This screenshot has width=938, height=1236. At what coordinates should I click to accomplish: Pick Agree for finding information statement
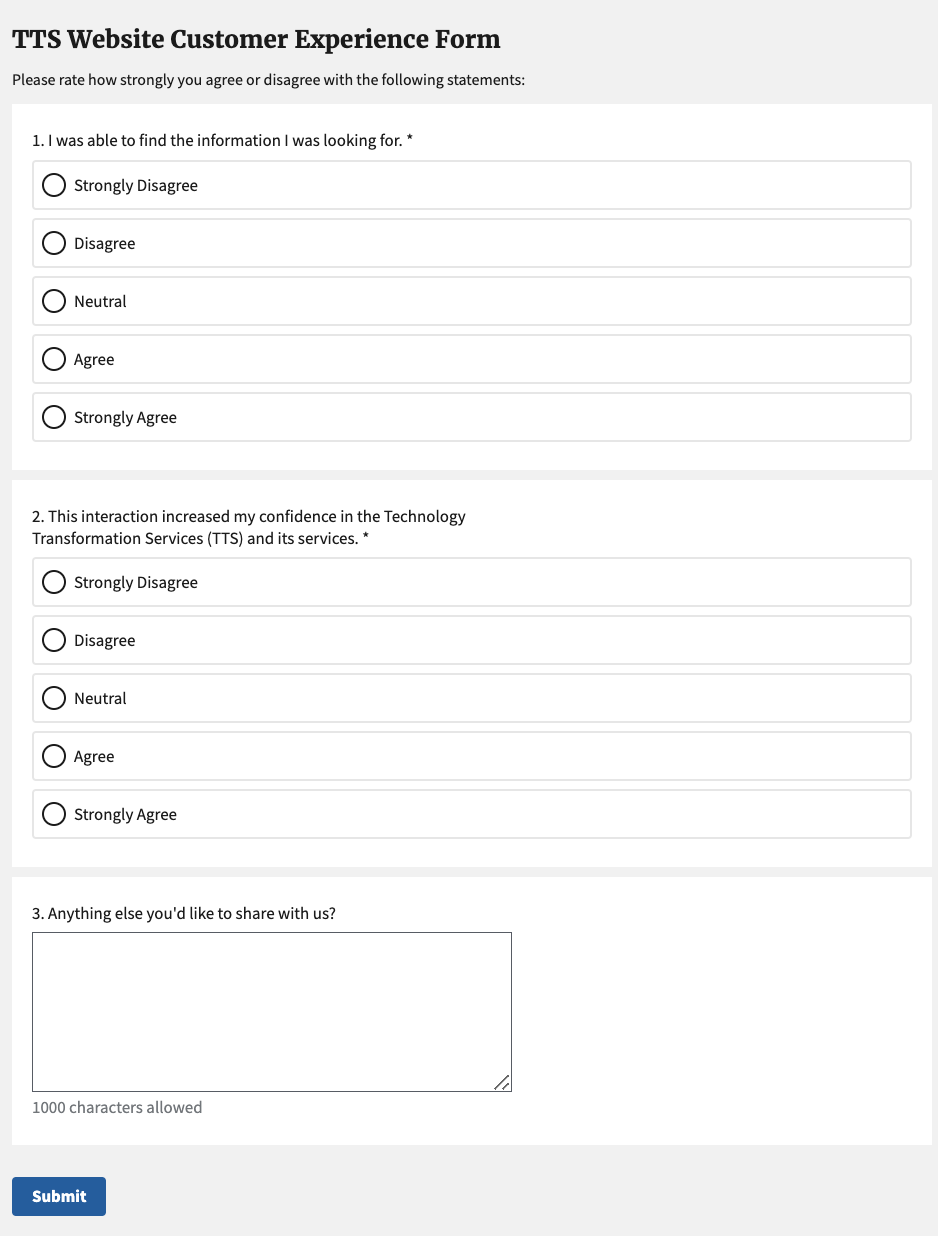54,360
